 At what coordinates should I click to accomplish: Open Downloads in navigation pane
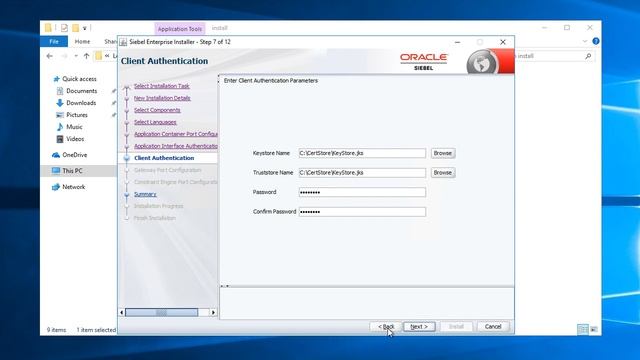click(81, 103)
